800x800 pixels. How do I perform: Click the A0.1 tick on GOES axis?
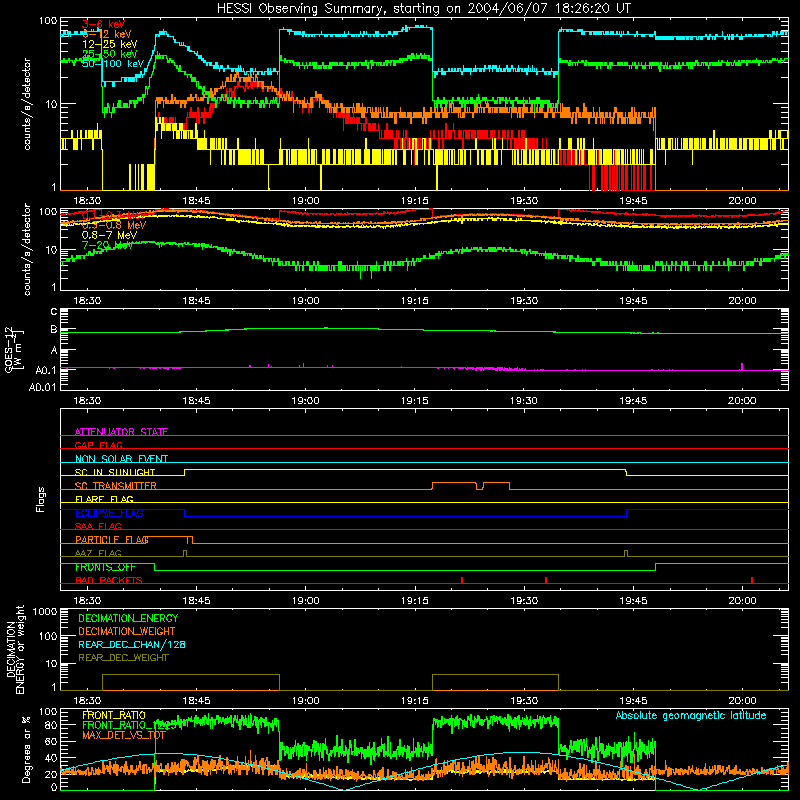(x=47, y=369)
